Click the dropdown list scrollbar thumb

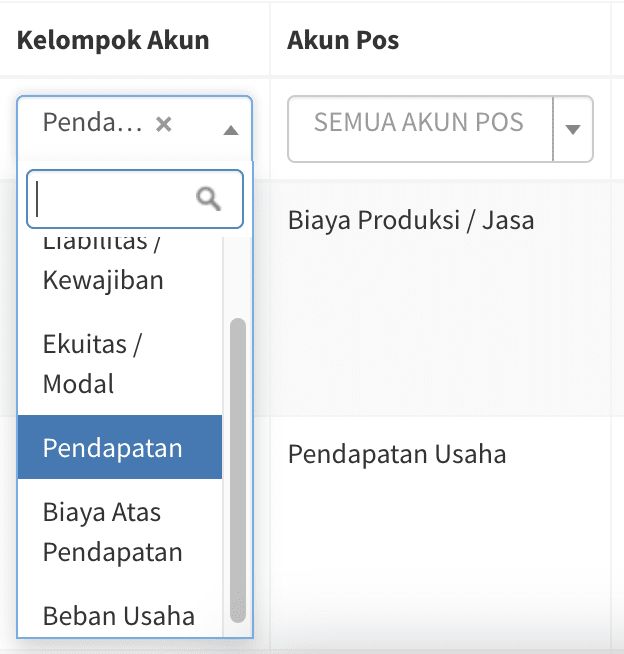coord(238,470)
